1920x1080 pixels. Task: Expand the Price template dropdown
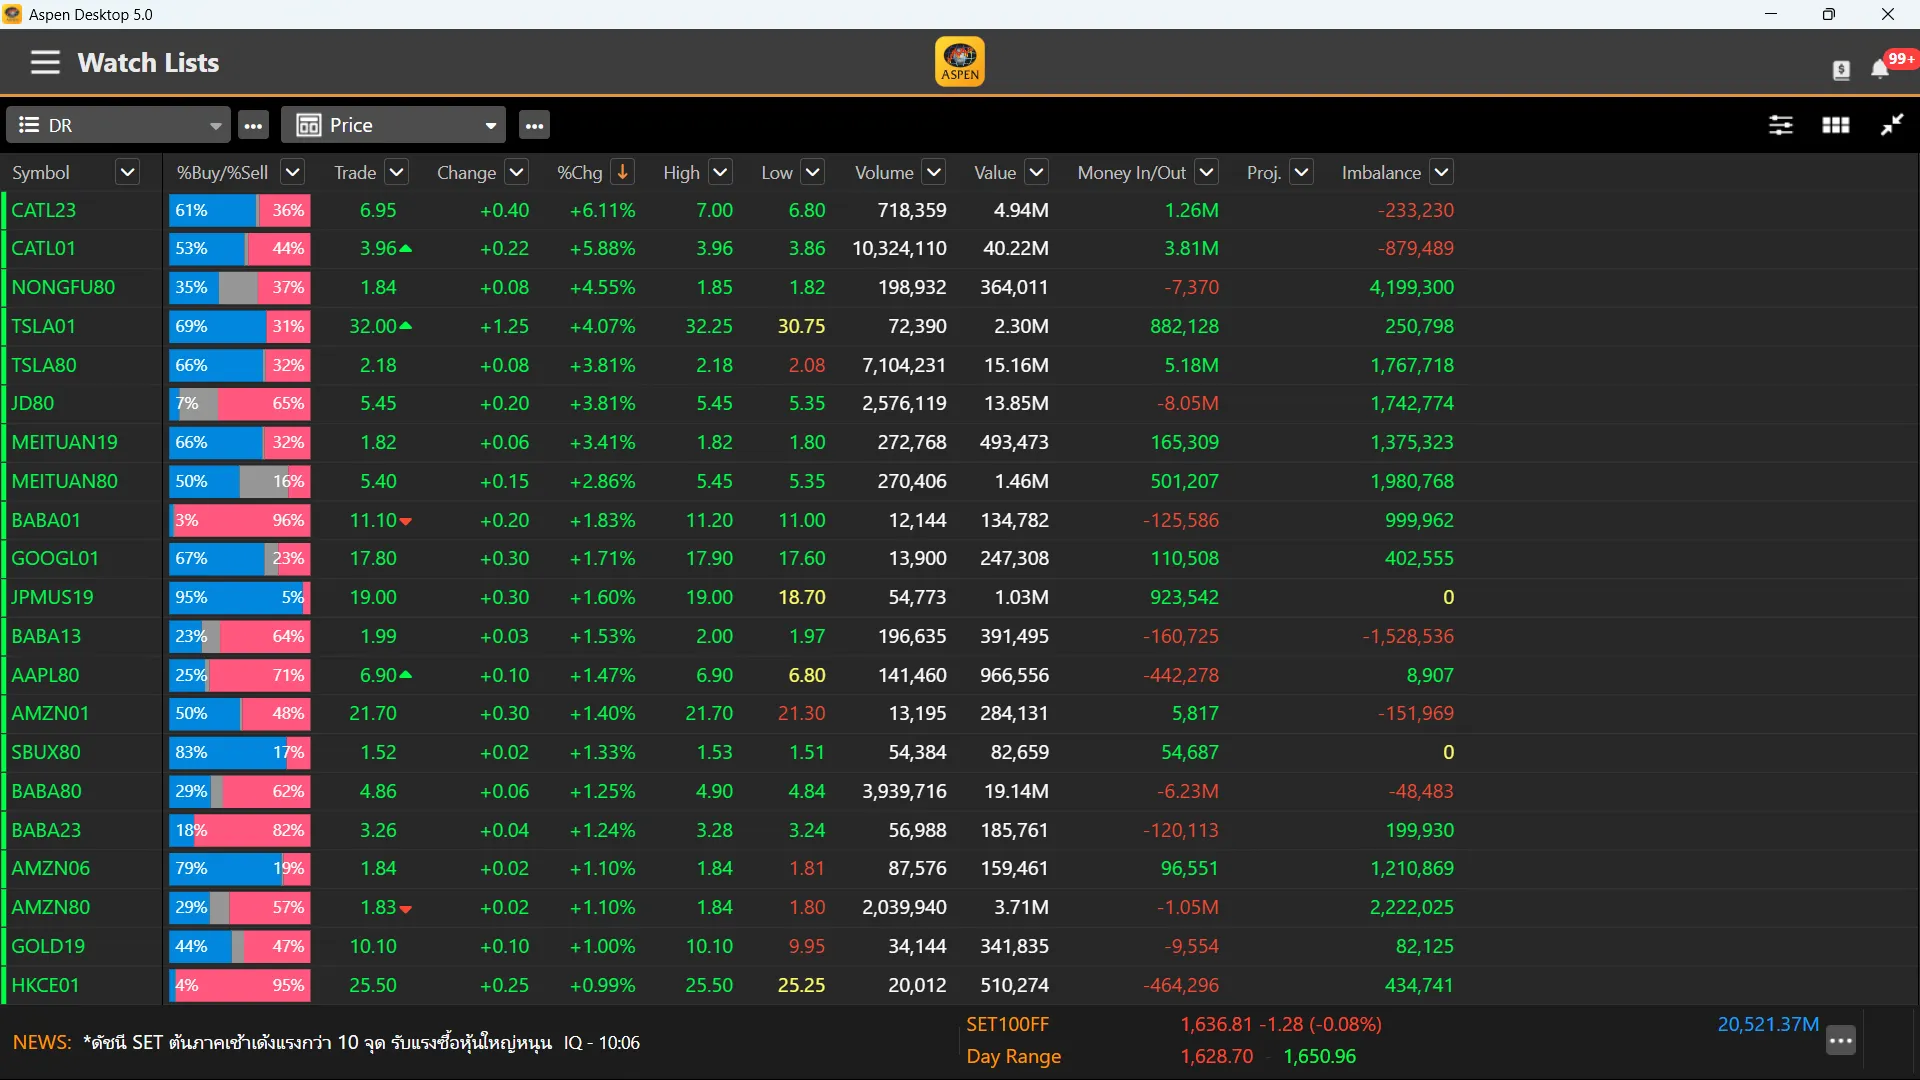tap(490, 126)
